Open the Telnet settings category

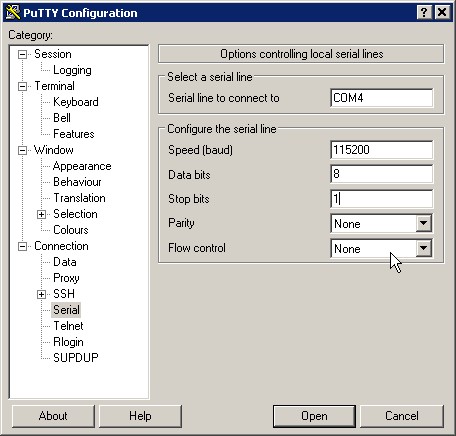click(x=68, y=326)
